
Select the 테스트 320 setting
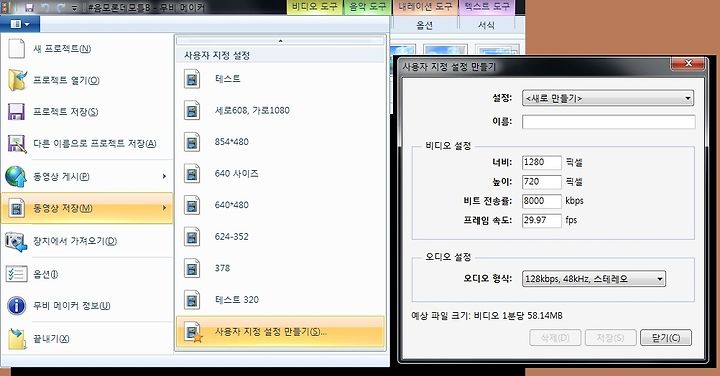pyautogui.click(x=280, y=300)
